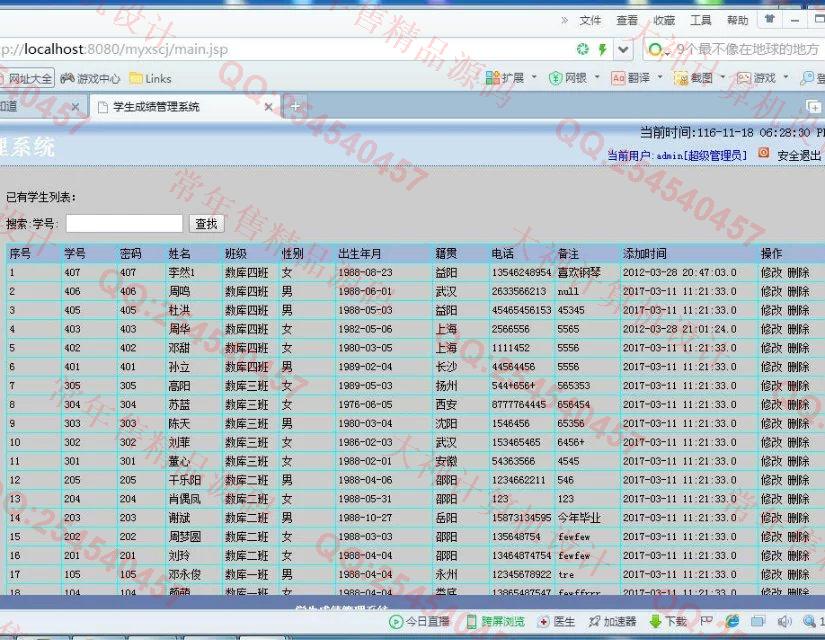Select the note cell 今年毕业

click(579, 518)
